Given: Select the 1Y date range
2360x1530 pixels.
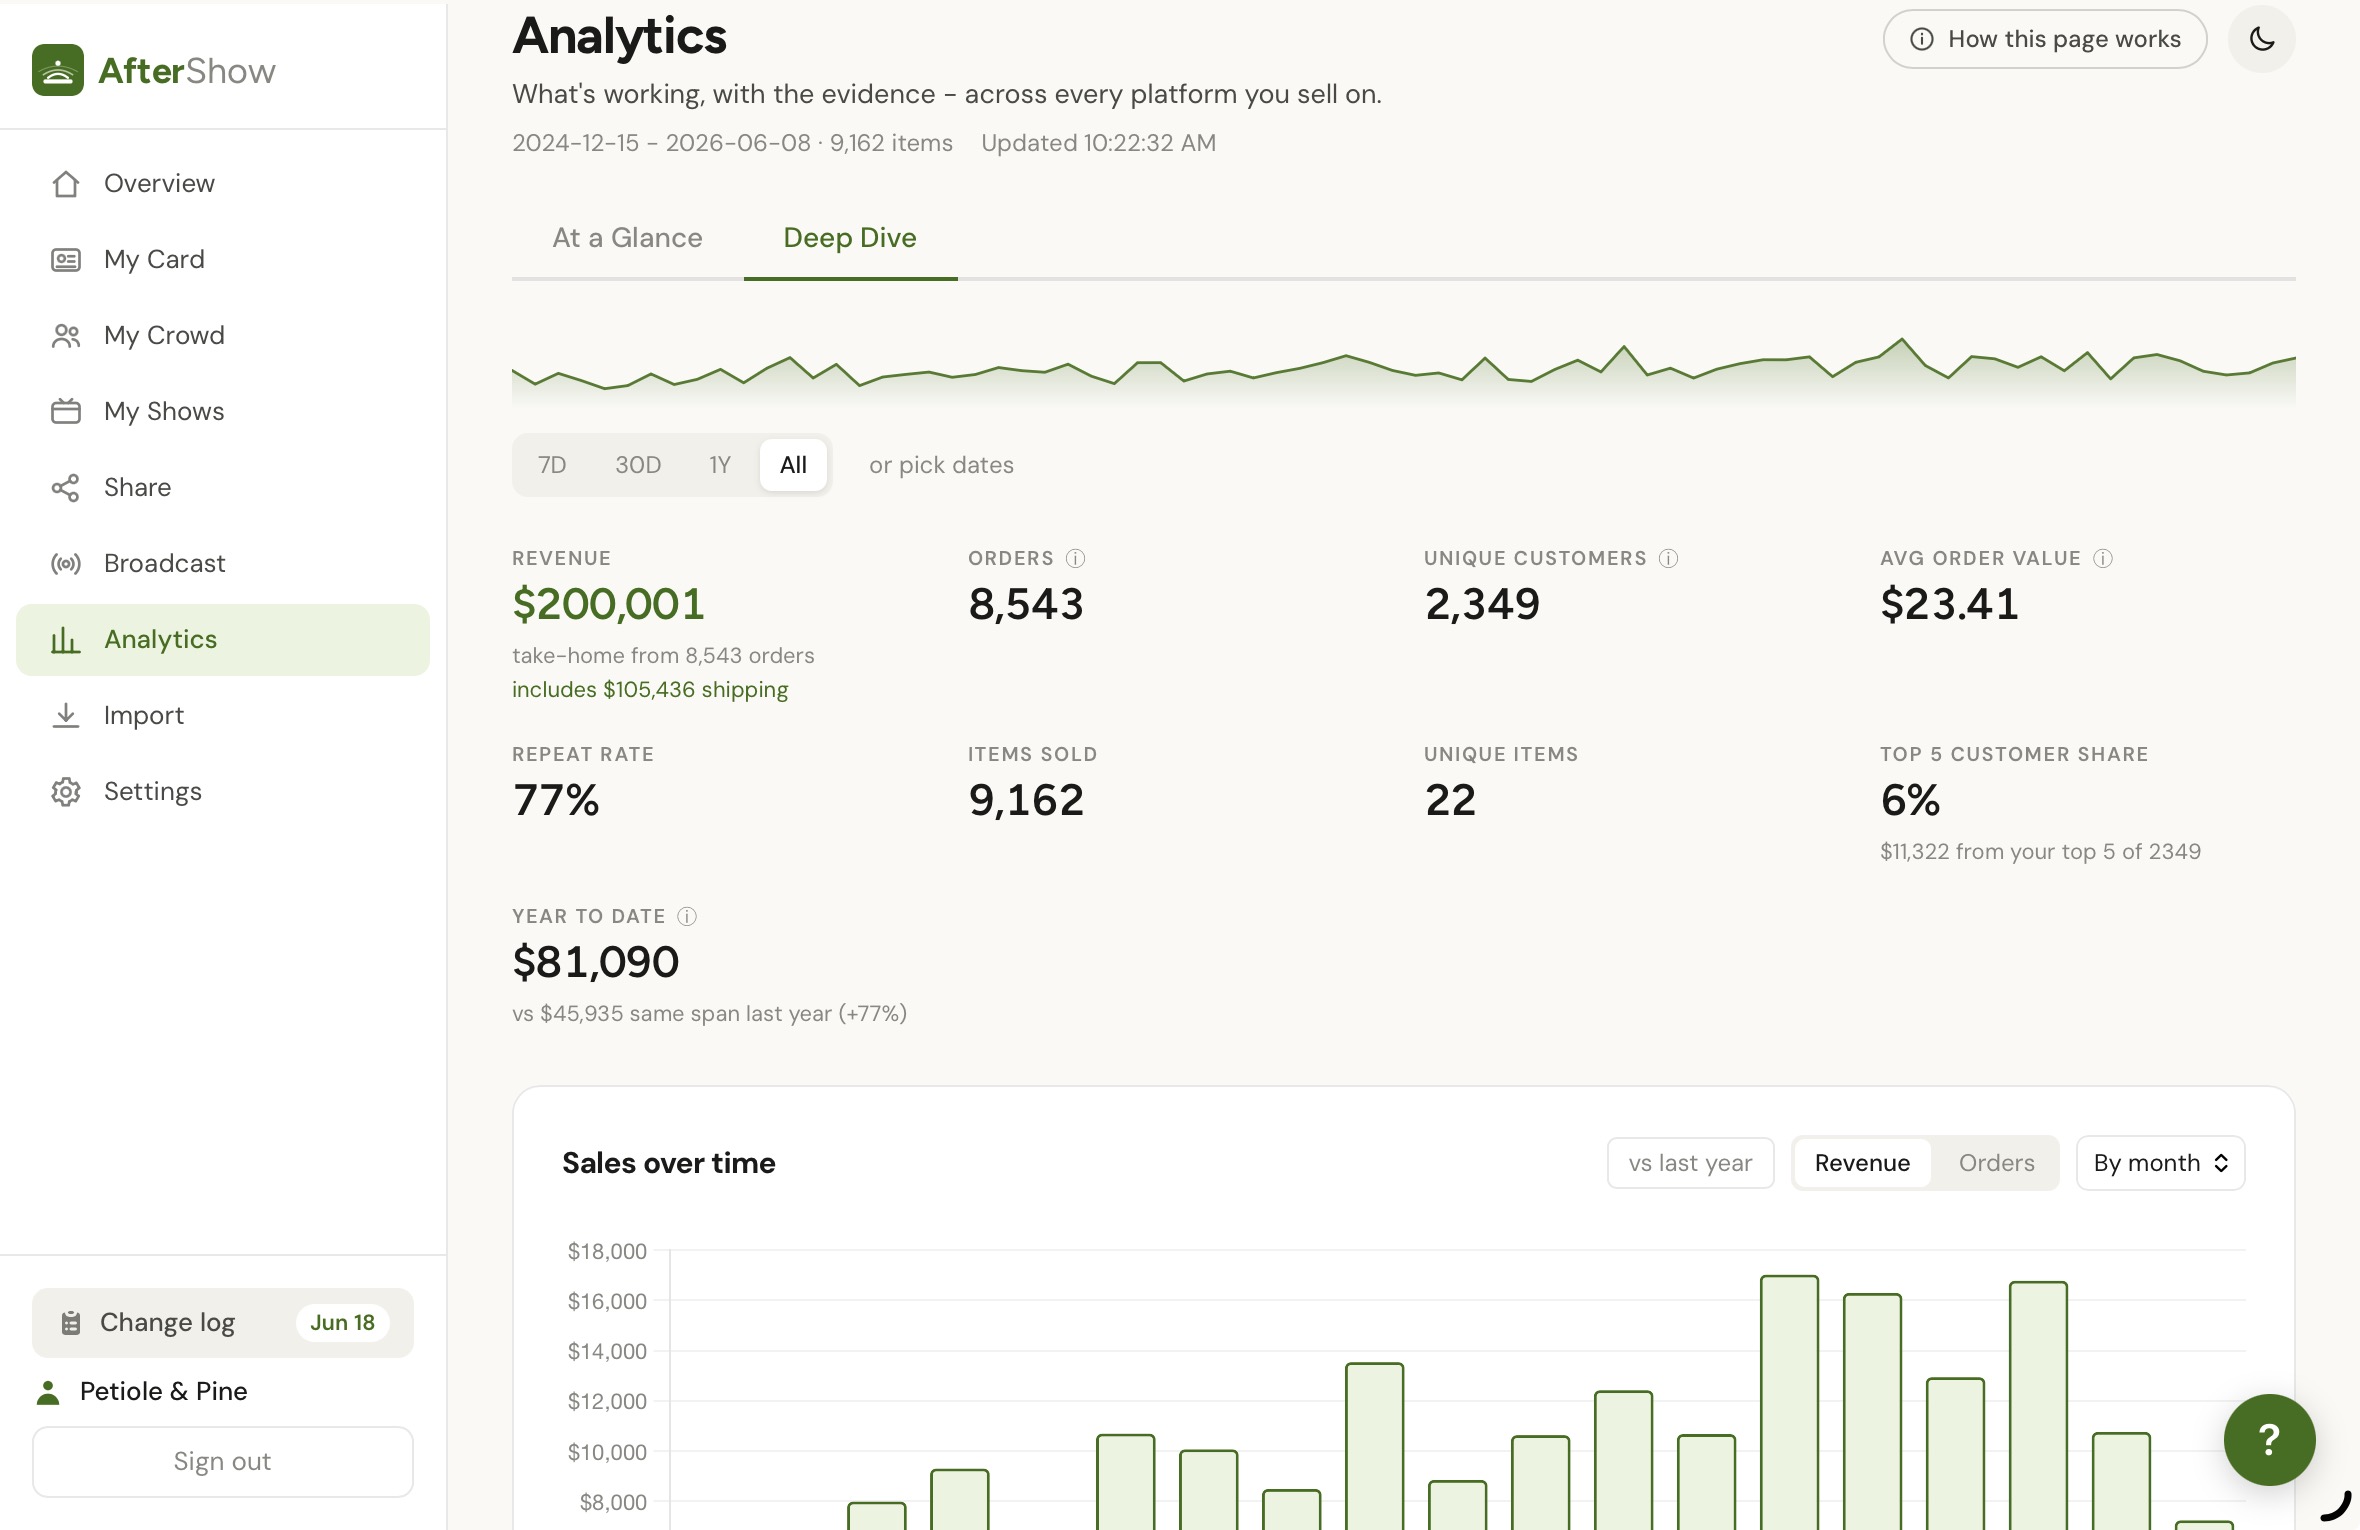Looking at the screenshot, I should click(x=720, y=465).
